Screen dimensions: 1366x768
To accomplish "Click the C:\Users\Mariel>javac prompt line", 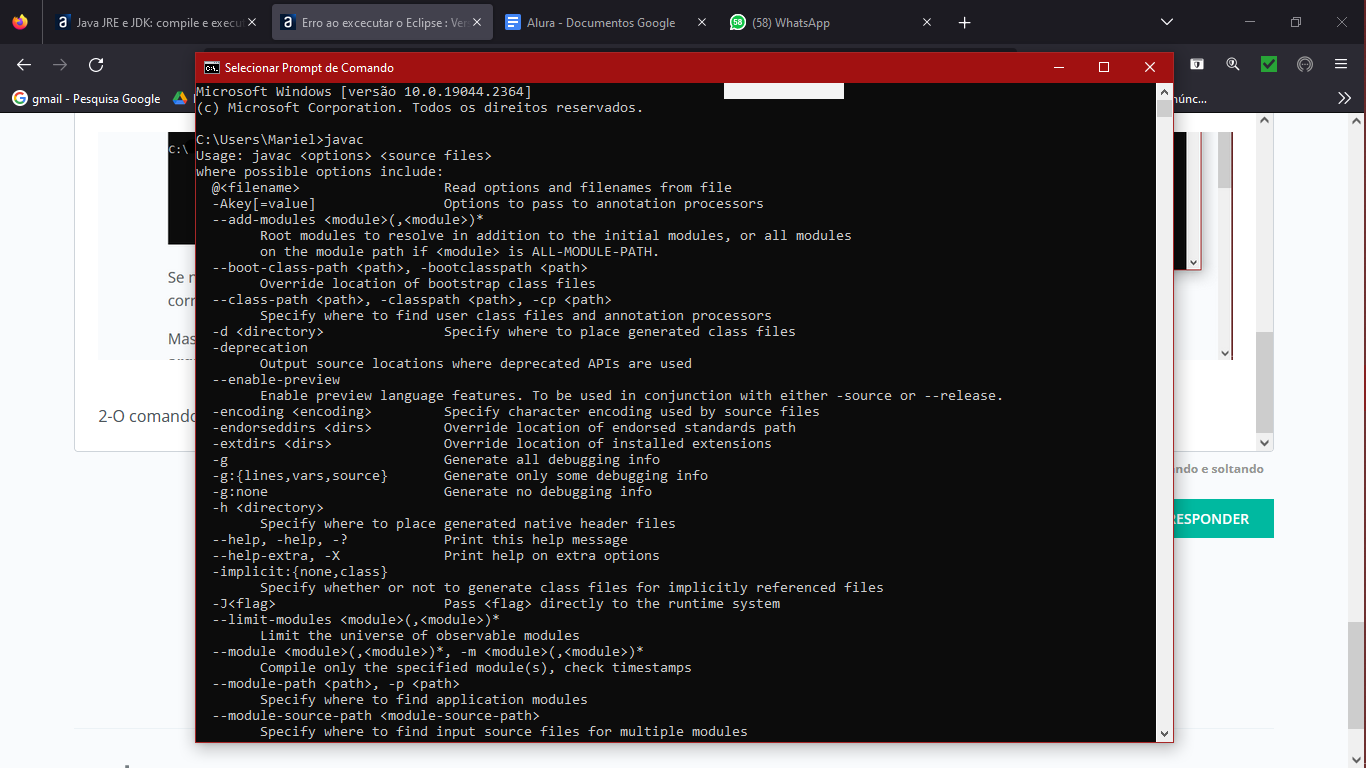I will point(280,140).
